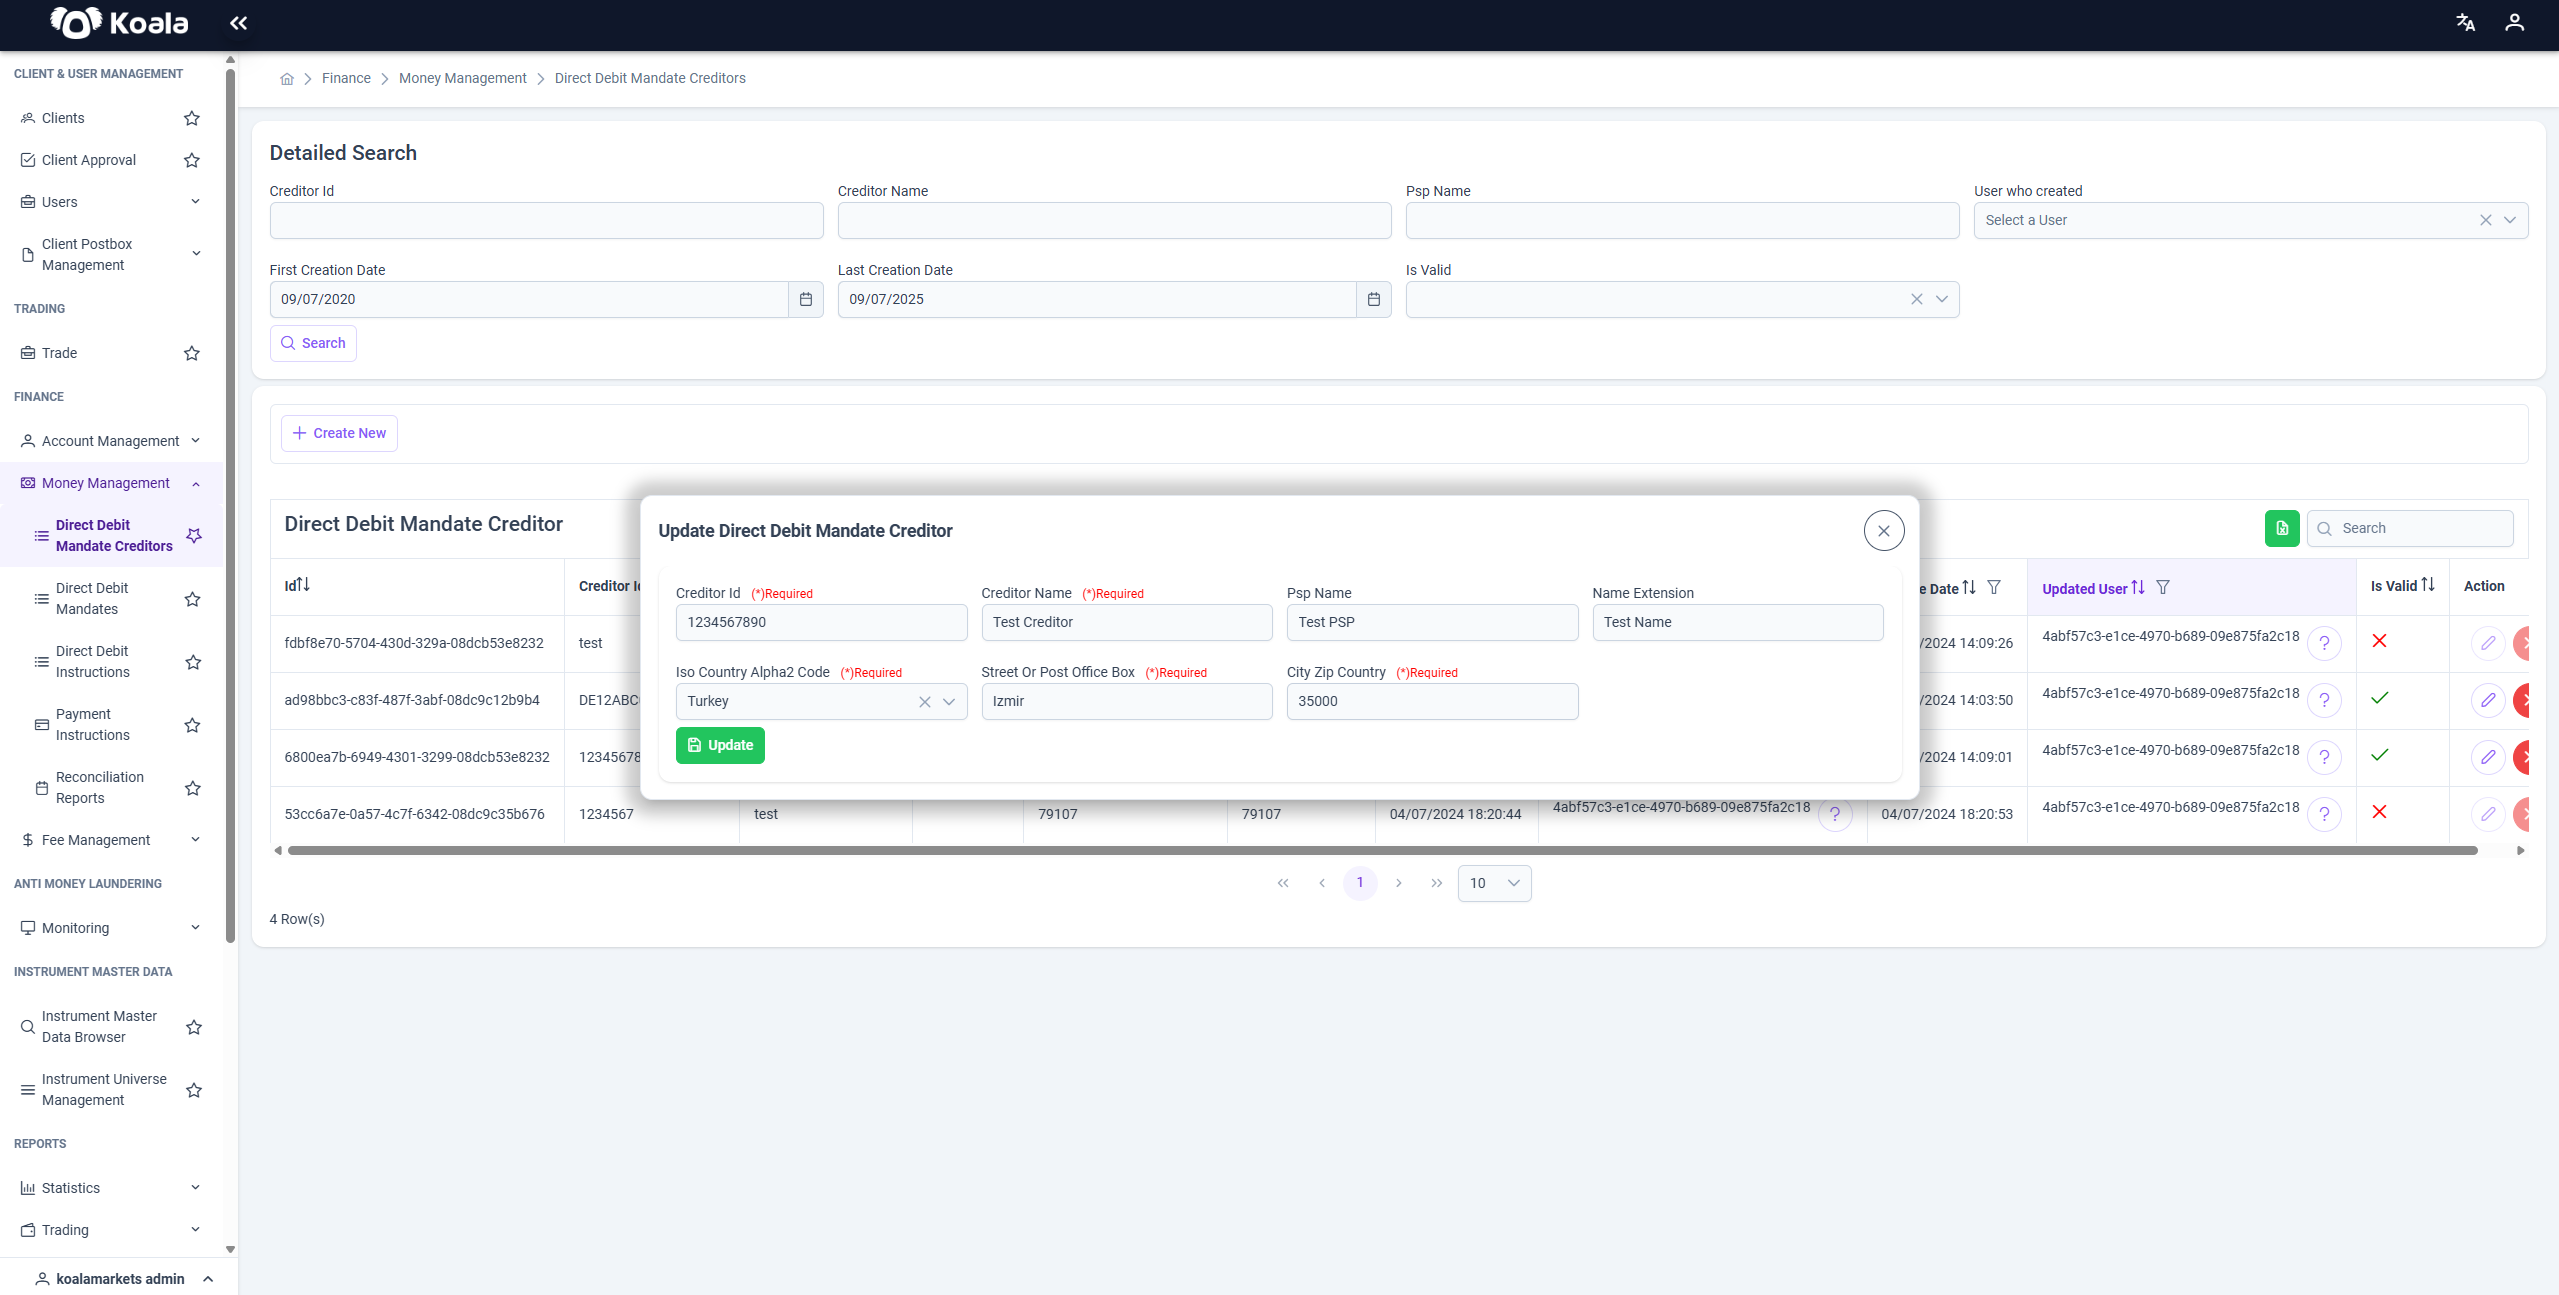Open the language translation icon
2559x1295 pixels.
(2465, 23)
